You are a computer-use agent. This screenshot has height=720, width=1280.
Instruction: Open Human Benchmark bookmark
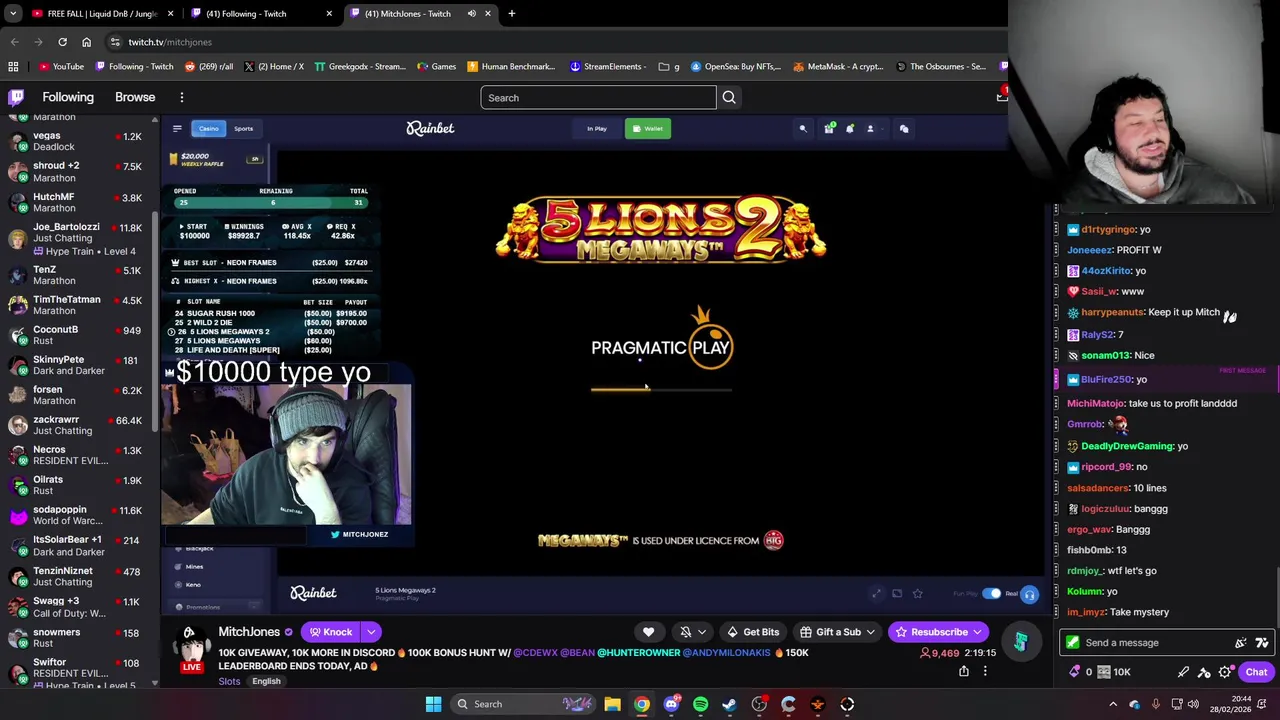click(x=510, y=66)
